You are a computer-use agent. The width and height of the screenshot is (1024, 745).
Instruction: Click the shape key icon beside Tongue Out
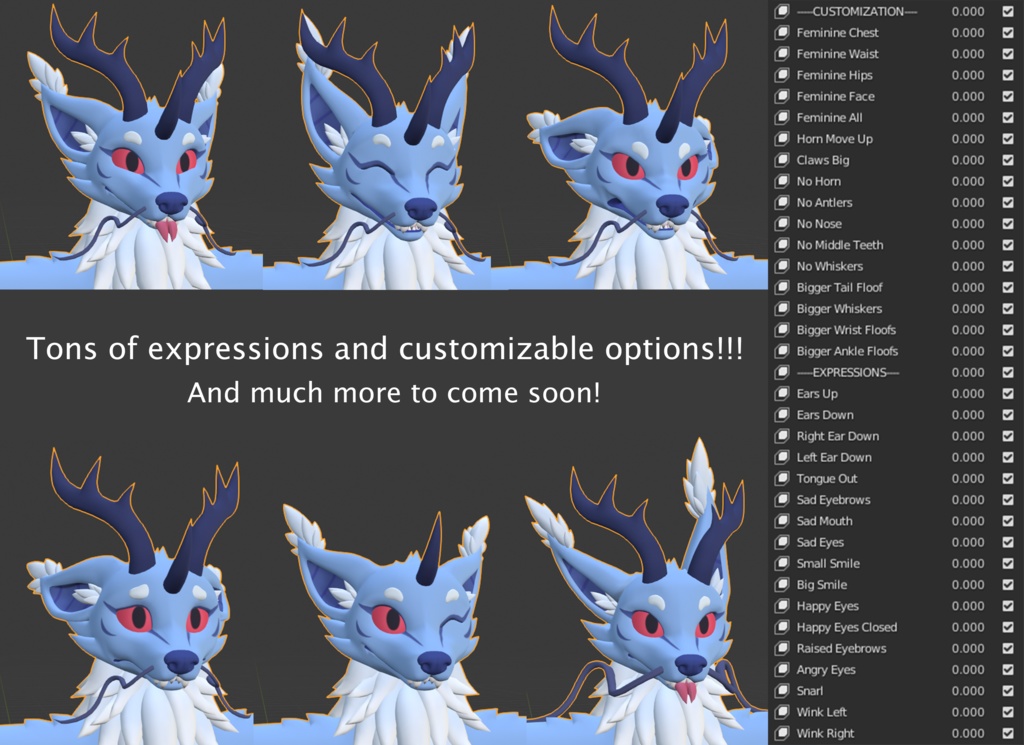point(781,478)
